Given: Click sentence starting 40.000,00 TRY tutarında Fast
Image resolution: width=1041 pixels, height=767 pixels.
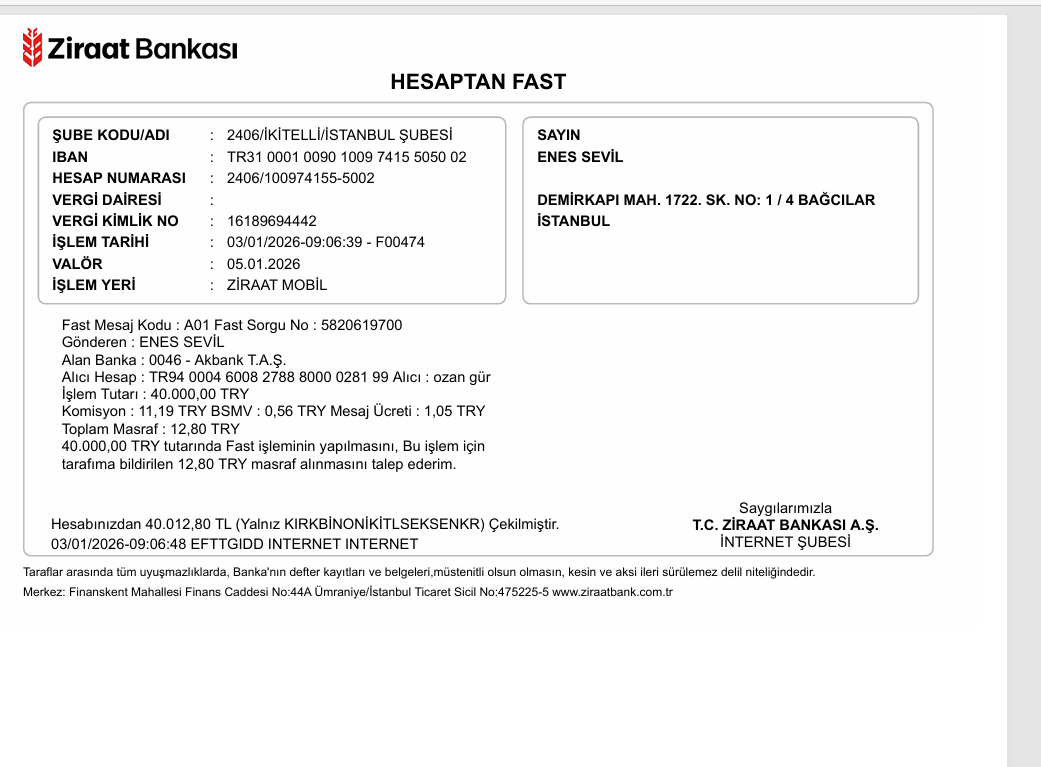Looking at the screenshot, I should click(273, 446).
